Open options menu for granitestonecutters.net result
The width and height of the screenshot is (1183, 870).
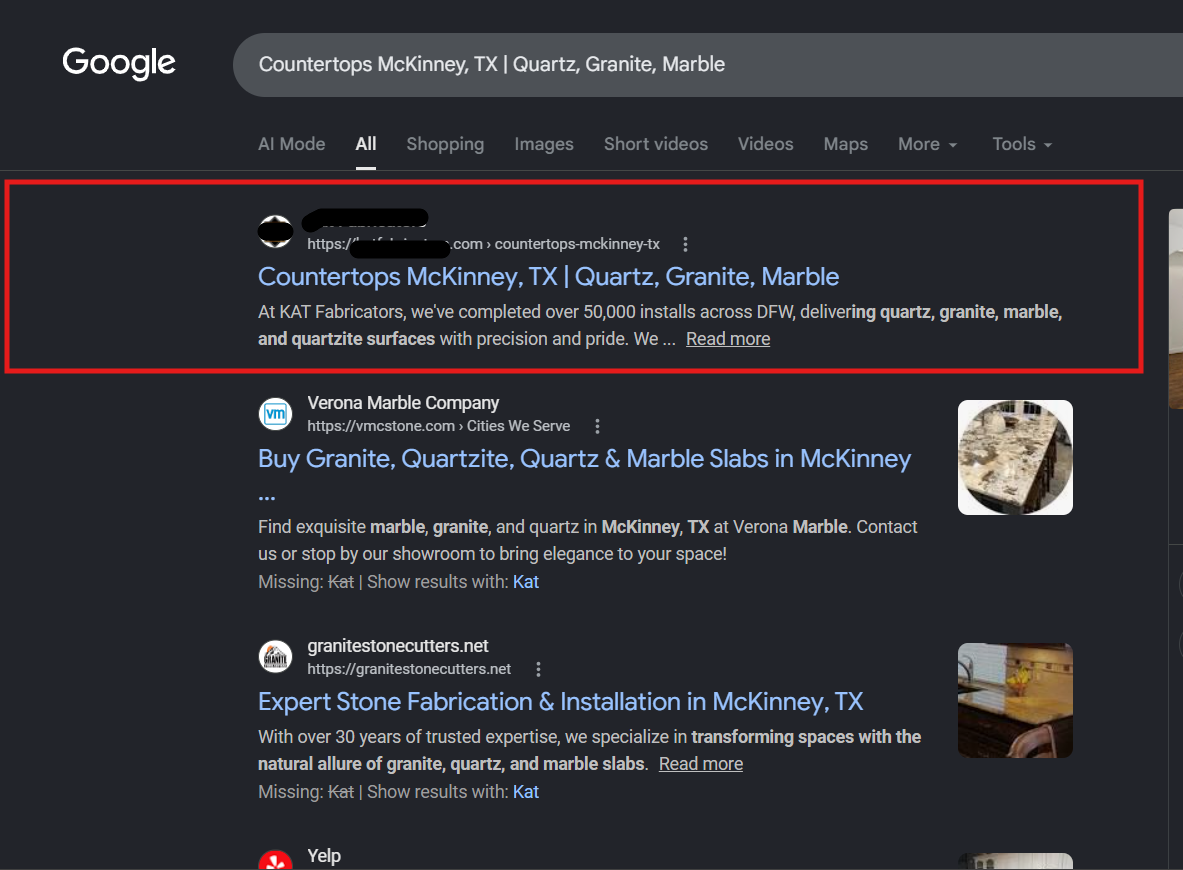click(538, 669)
